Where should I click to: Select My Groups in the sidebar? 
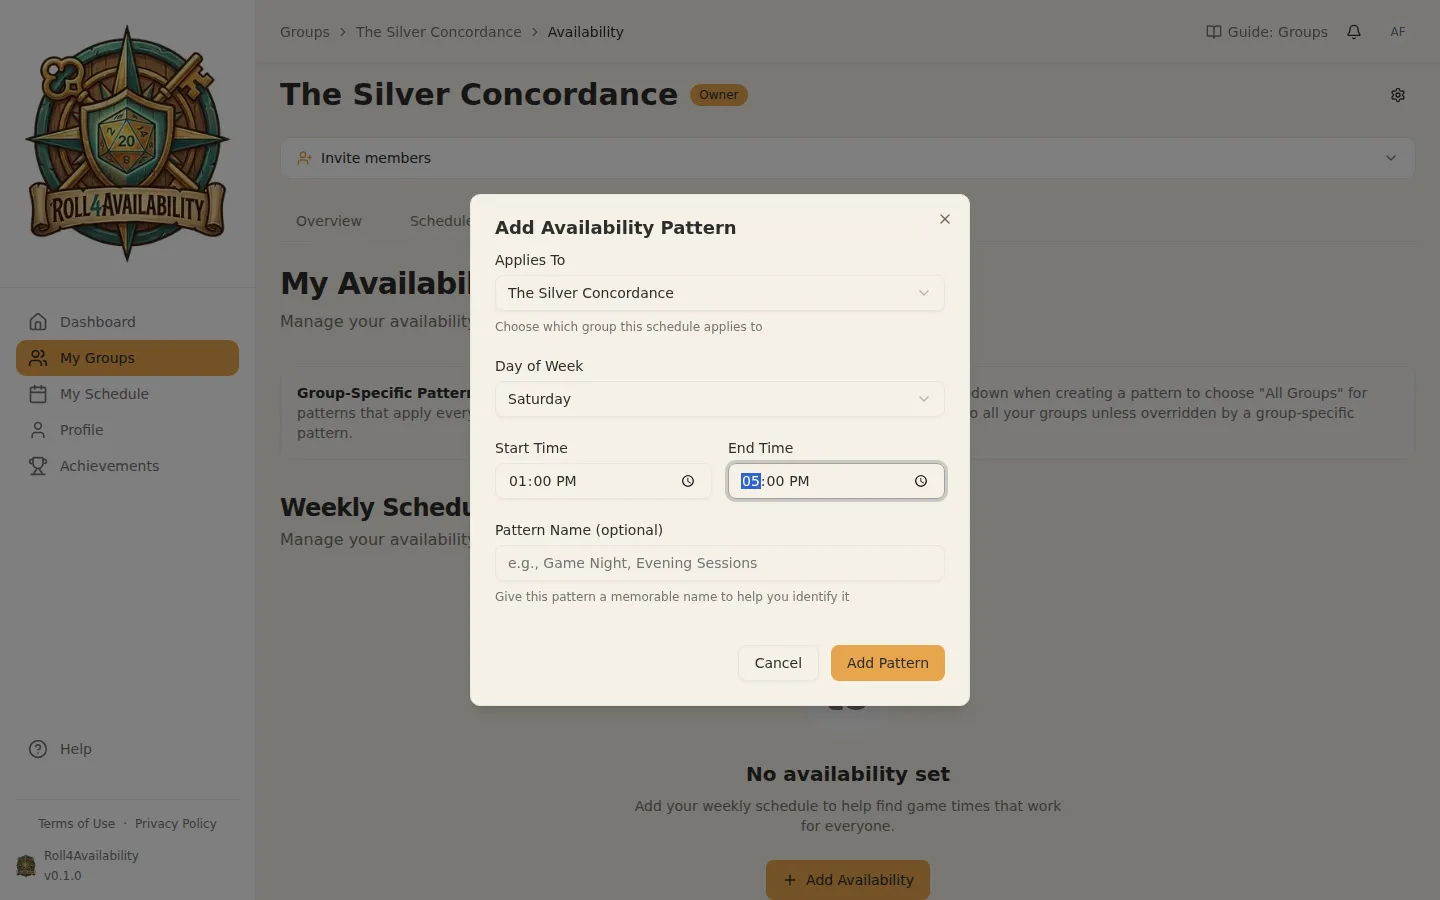tap(98, 357)
